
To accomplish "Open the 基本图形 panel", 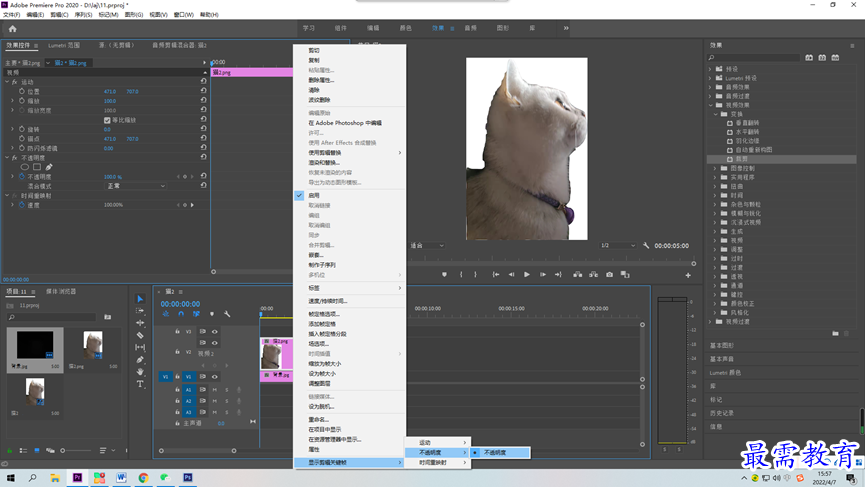I will [x=722, y=345].
